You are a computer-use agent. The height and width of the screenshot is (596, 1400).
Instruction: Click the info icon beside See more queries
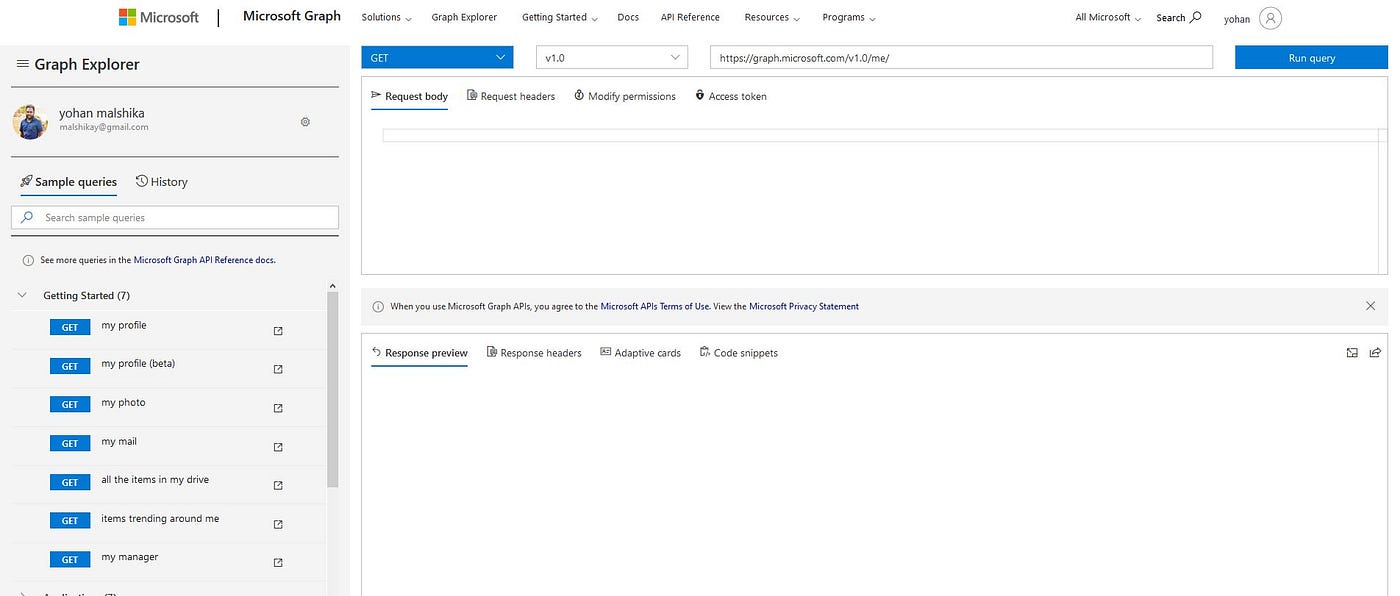[28, 260]
